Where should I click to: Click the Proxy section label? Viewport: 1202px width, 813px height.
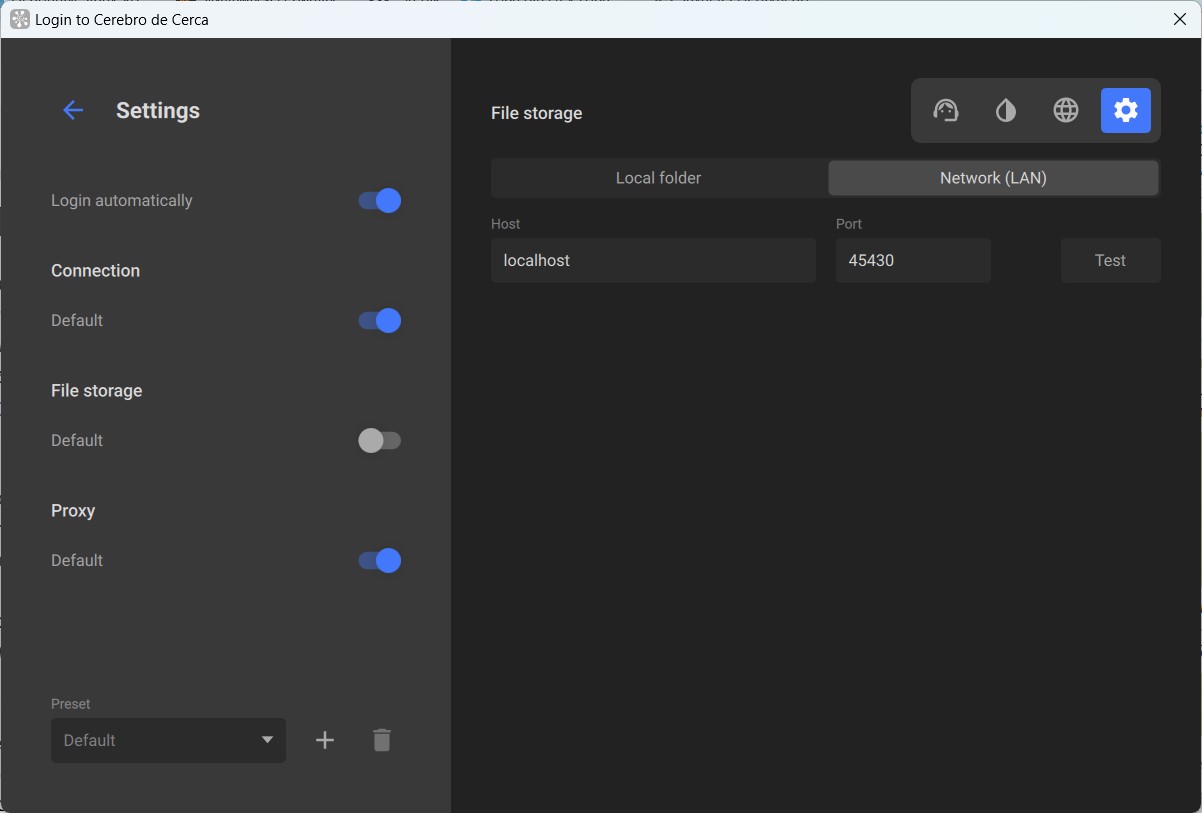[x=73, y=510]
